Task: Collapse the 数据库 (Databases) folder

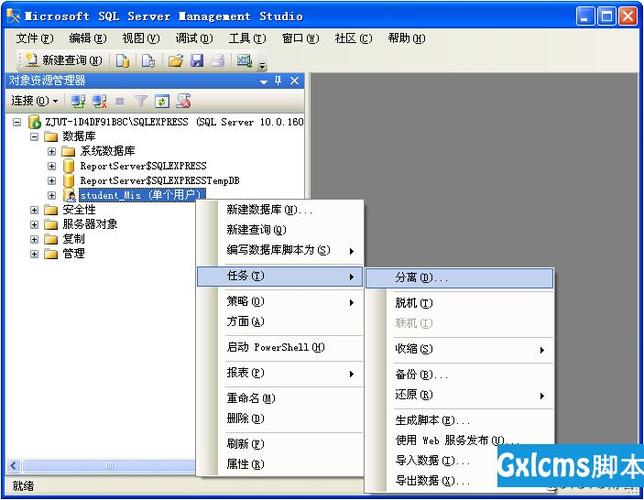Action: point(34,137)
